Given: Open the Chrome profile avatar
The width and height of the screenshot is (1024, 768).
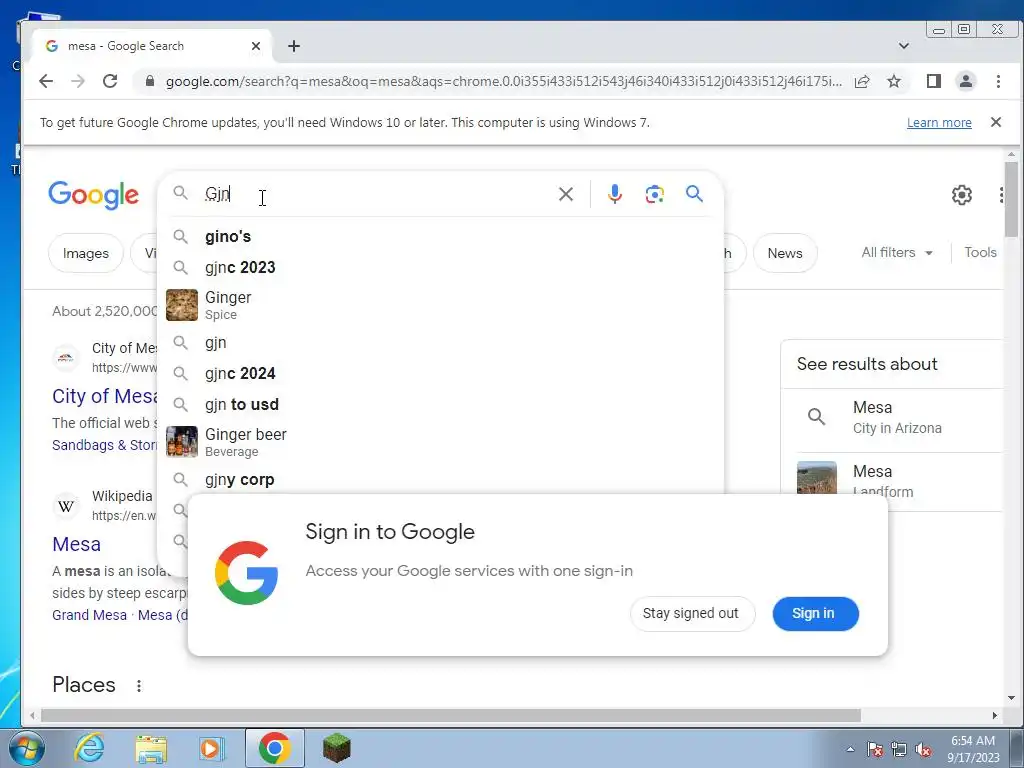Looking at the screenshot, I should [x=965, y=81].
